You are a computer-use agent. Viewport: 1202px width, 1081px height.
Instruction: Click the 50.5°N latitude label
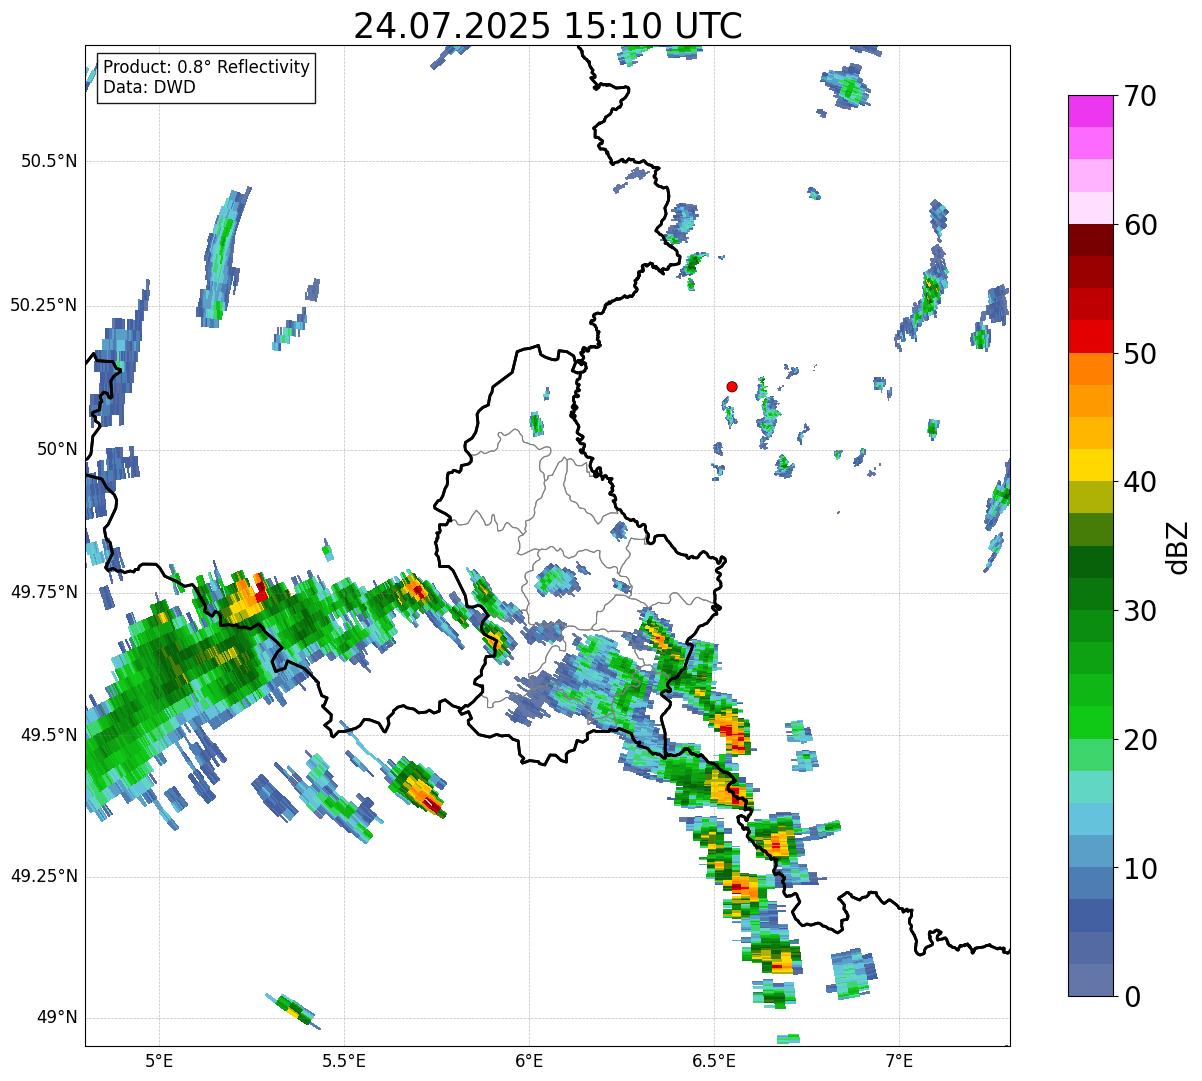tap(49, 161)
